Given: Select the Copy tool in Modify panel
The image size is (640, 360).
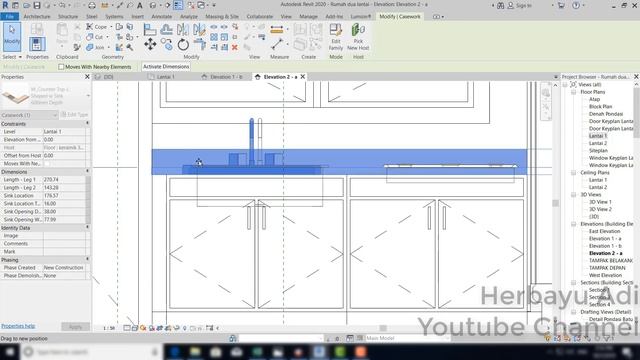Looking at the screenshot, I should 166,44.
